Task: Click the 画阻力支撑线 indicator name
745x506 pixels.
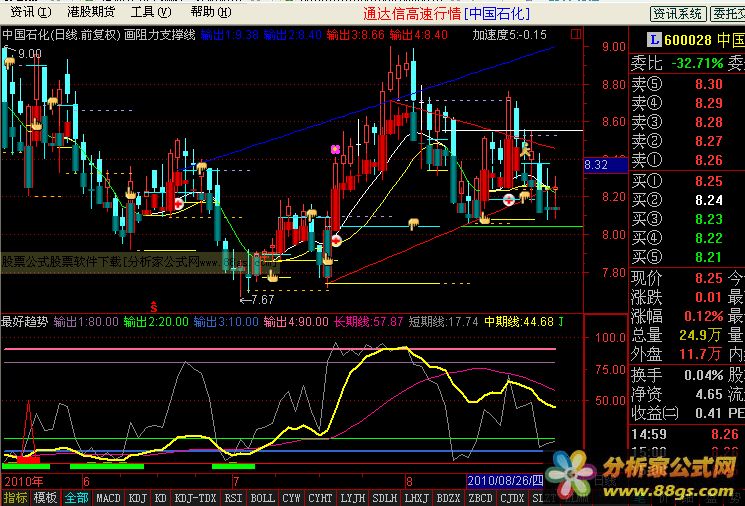Action: (x=160, y=35)
